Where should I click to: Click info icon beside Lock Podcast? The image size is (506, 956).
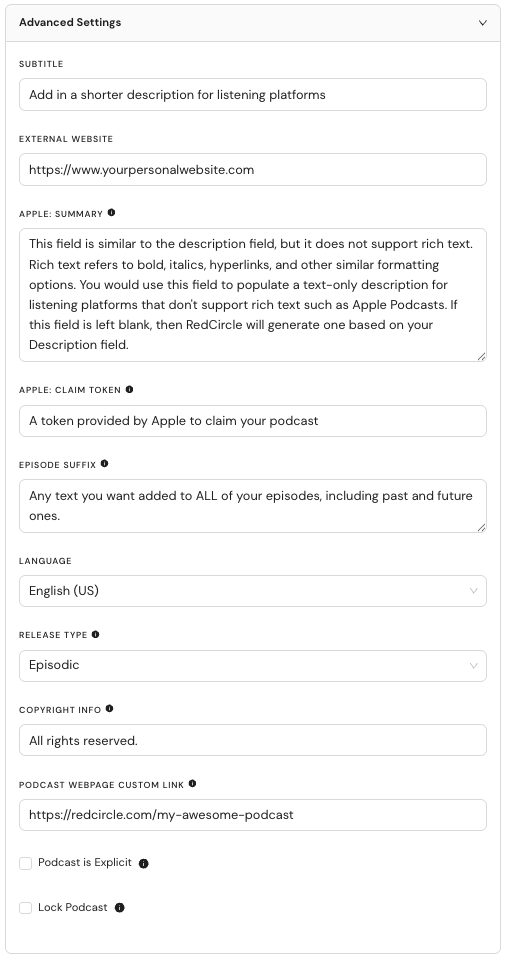pos(119,908)
